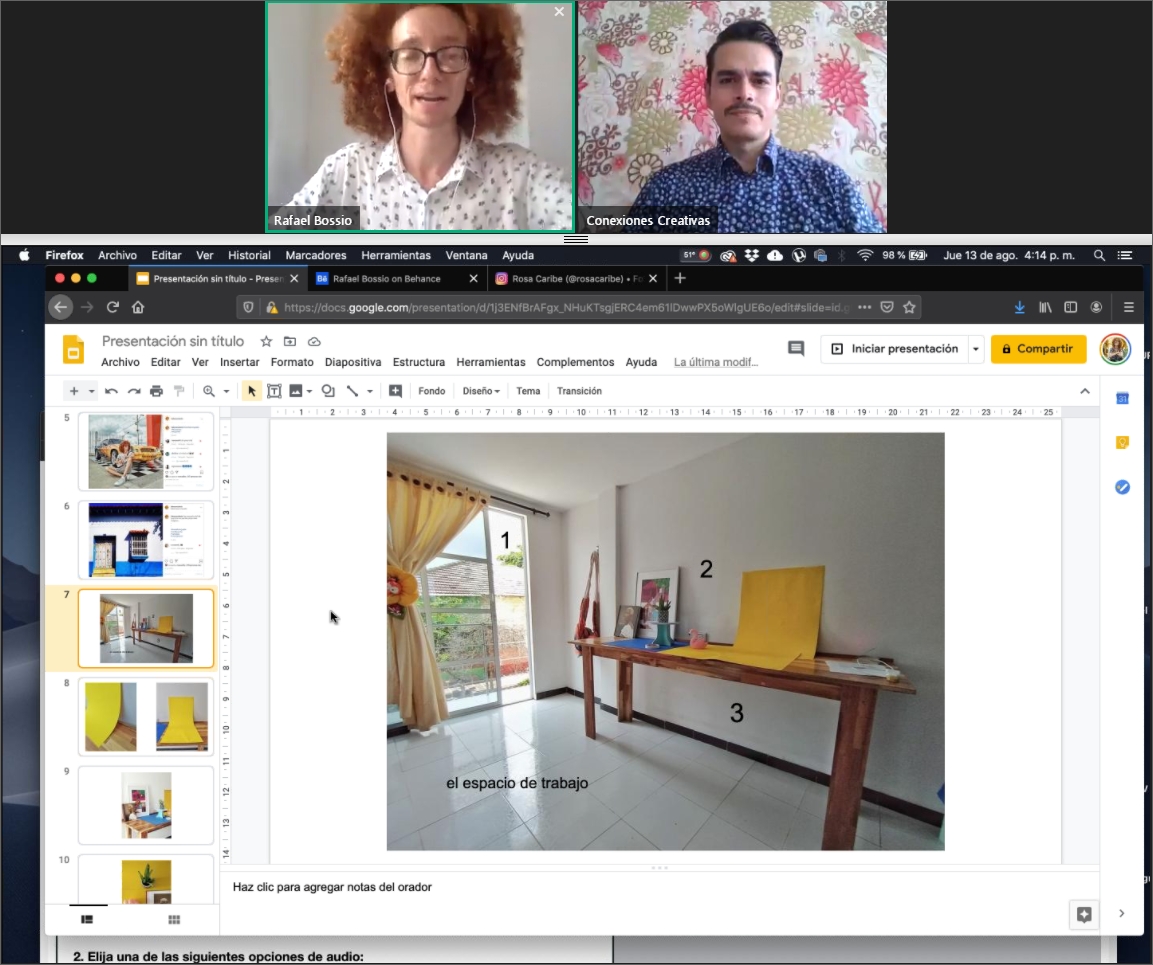Open Google Keep side panel icon
Image resolution: width=1153 pixels, height=965 pixels.
click(1122, 443)
